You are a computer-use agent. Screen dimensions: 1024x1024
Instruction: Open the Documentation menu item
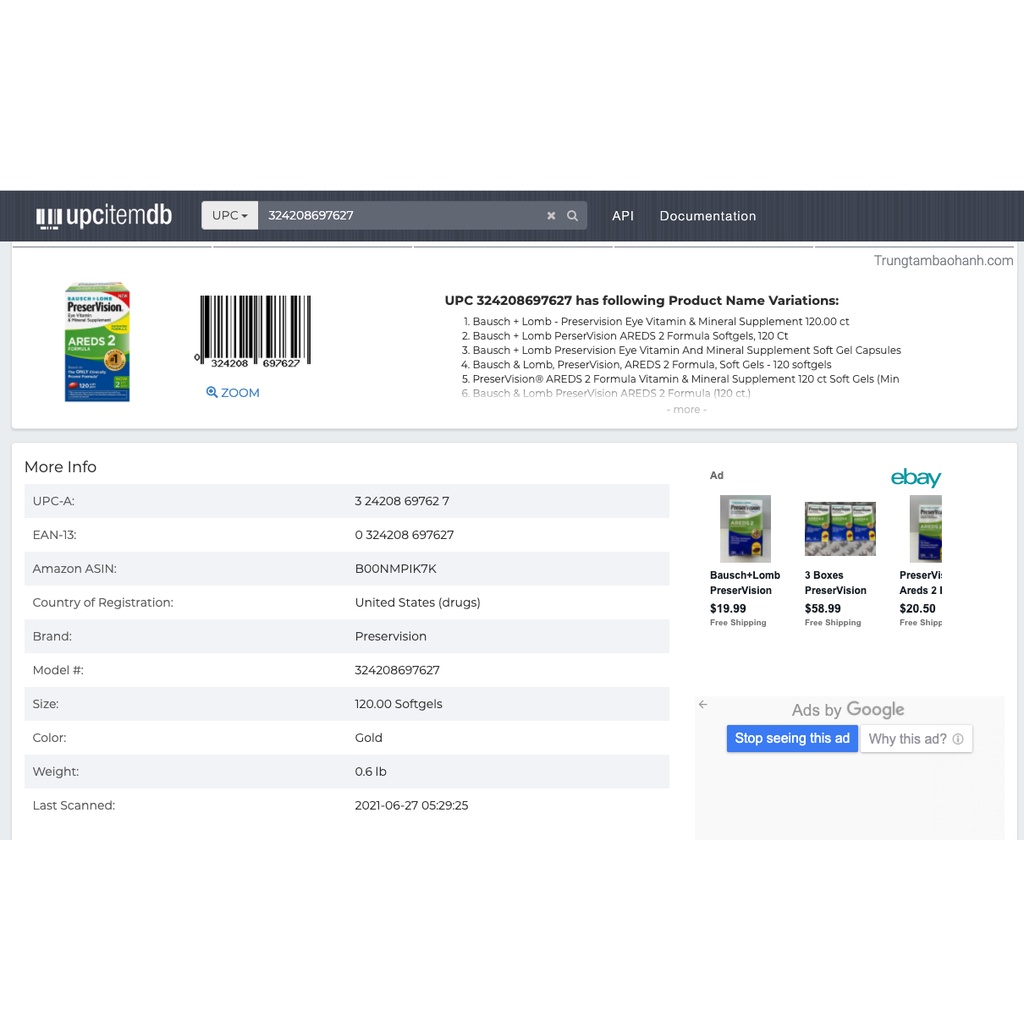(707, 216)
